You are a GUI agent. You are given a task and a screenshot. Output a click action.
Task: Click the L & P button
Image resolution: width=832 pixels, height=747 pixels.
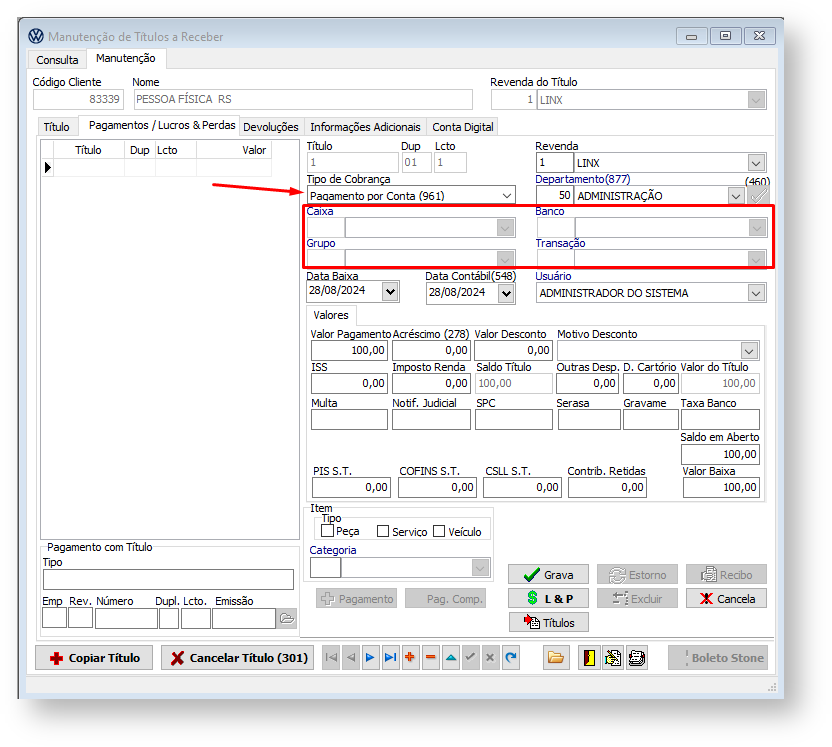point(548,598)
